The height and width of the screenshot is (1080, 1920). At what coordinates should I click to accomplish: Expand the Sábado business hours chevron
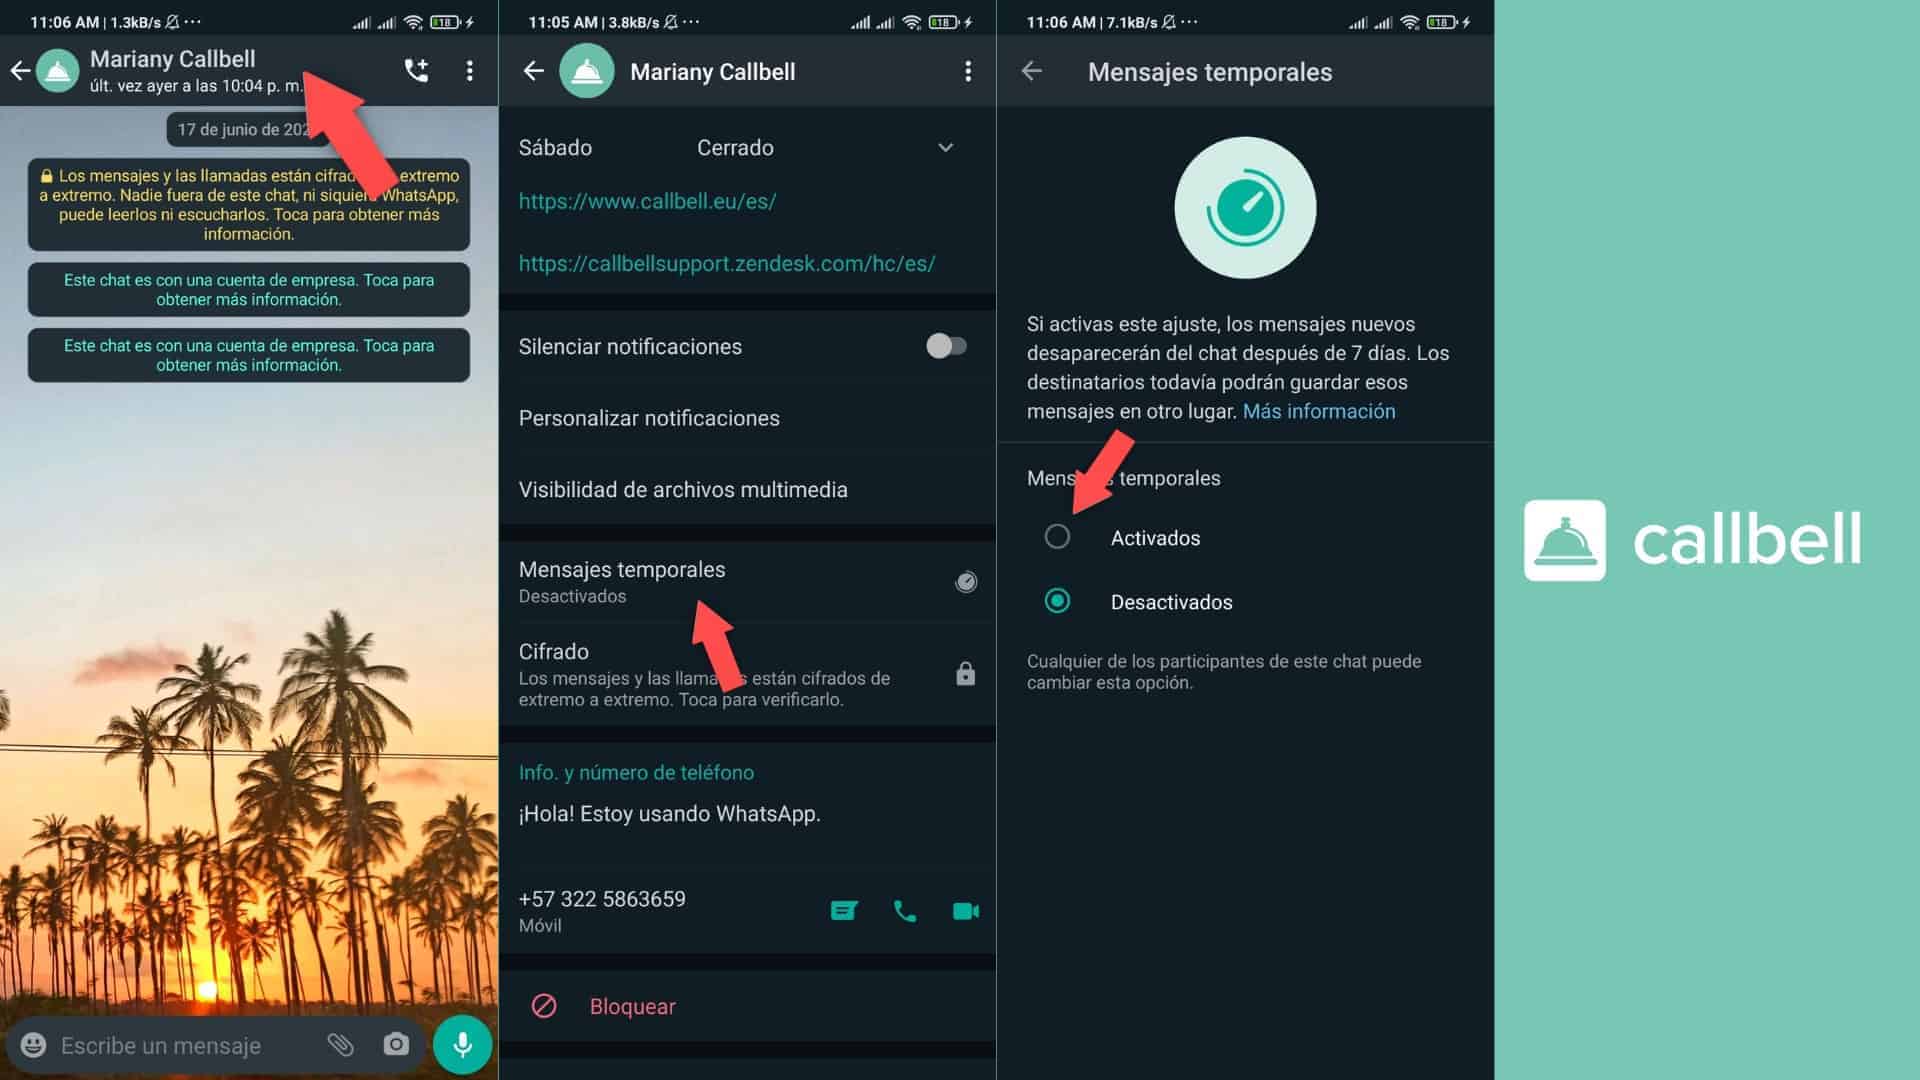[945, 148]
